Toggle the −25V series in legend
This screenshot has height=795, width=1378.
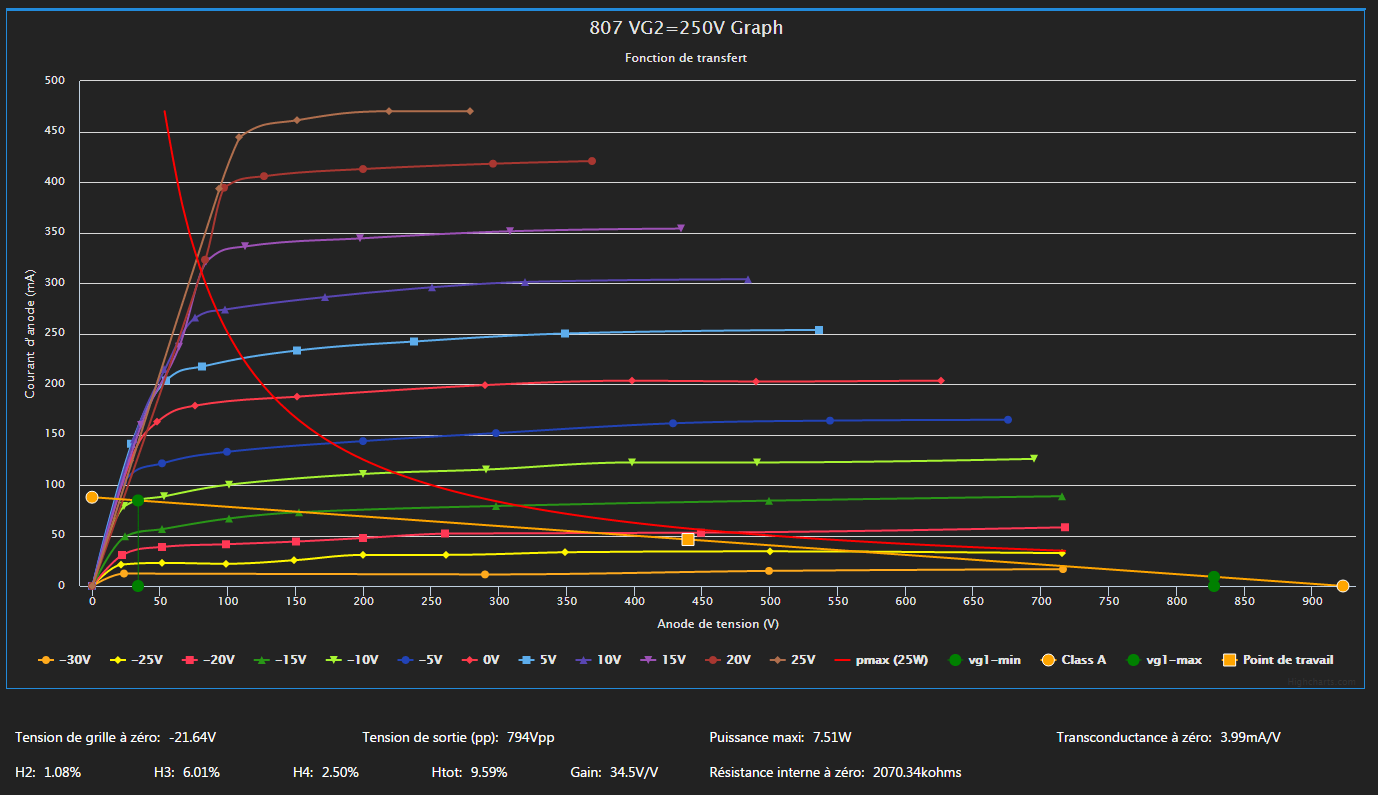136,660
